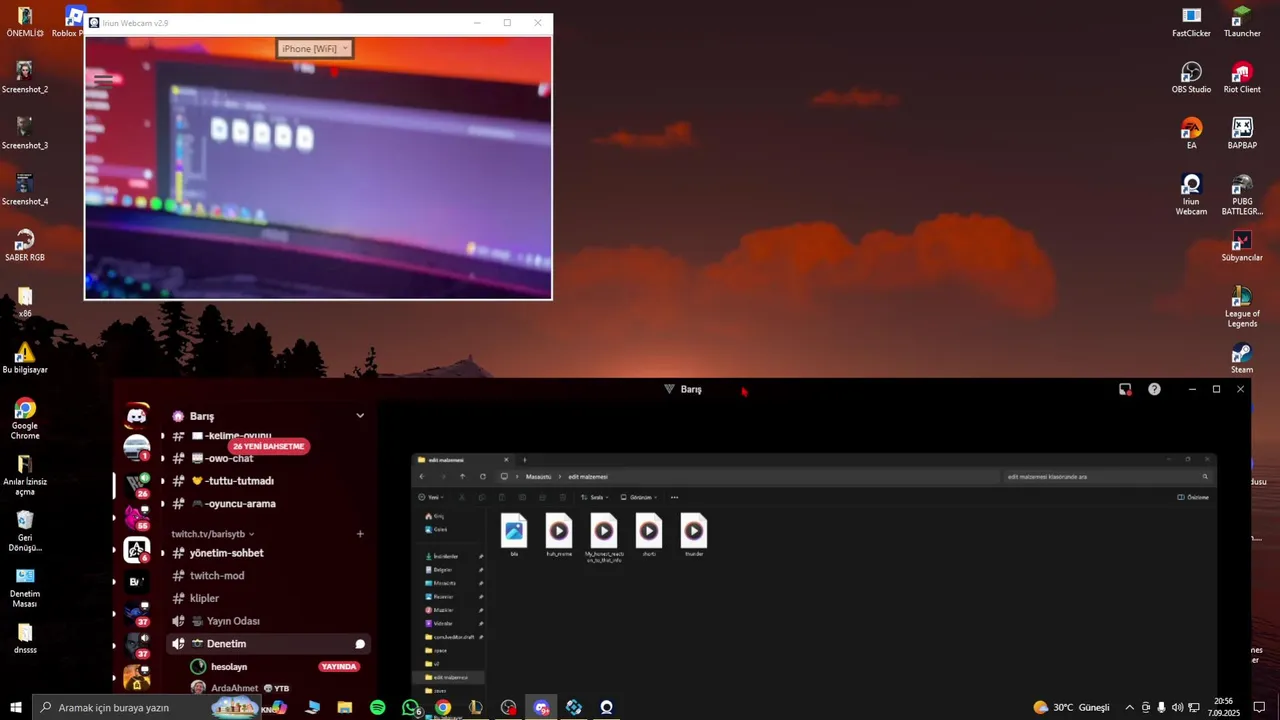1280x720 pixels.
Task: Open Chrome from the taskbar
Action: click(443, 707)
